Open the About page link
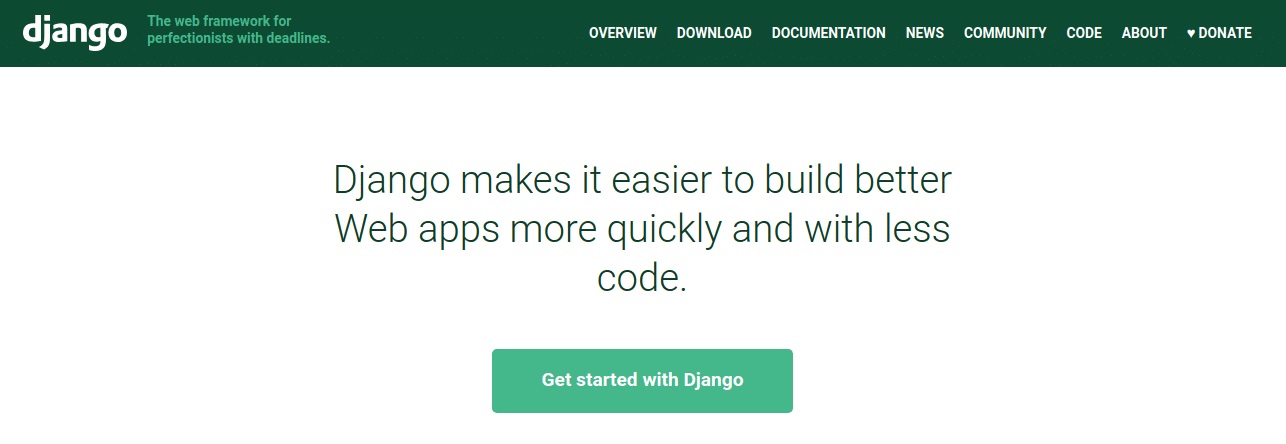Viewport: 1286px width, 444px height. [1144, 33]
